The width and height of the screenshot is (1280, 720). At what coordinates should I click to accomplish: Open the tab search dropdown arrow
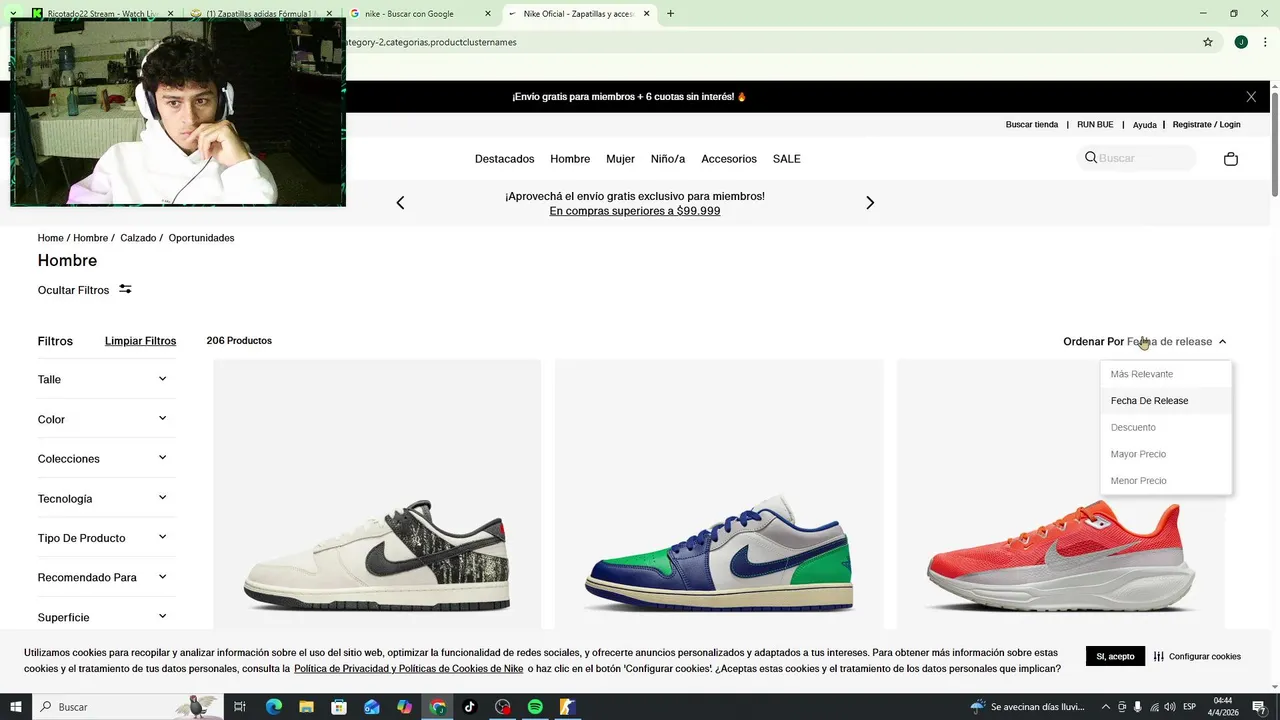click(x=13, y=14)
